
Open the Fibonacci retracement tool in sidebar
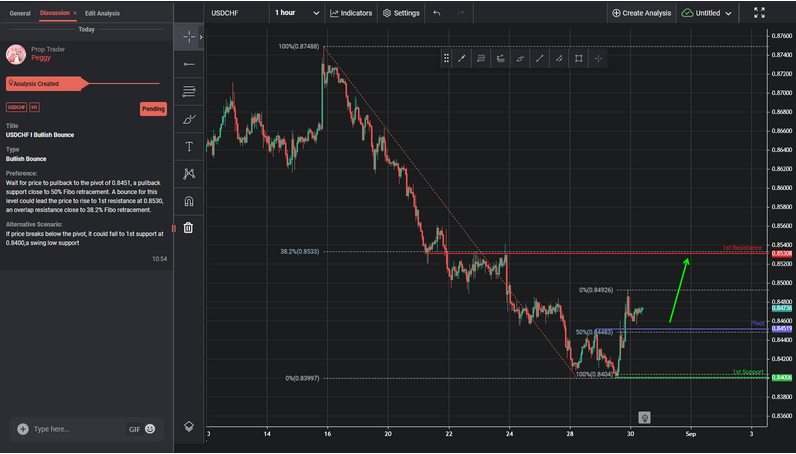point(189,91)
